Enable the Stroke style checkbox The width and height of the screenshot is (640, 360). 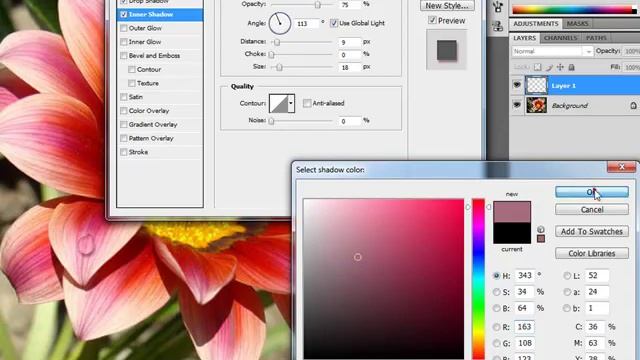pos(124,152)
